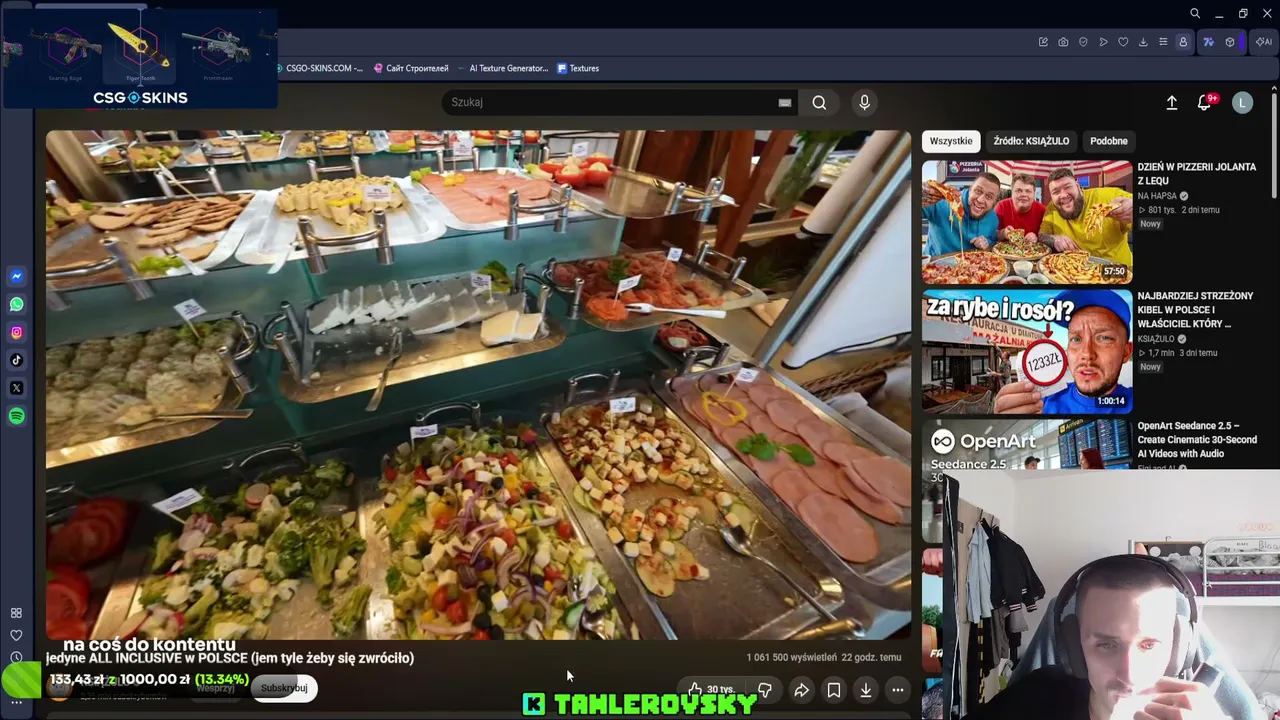The image size is (1280, 720).
Task: Share the video
Action: (802, 690)
